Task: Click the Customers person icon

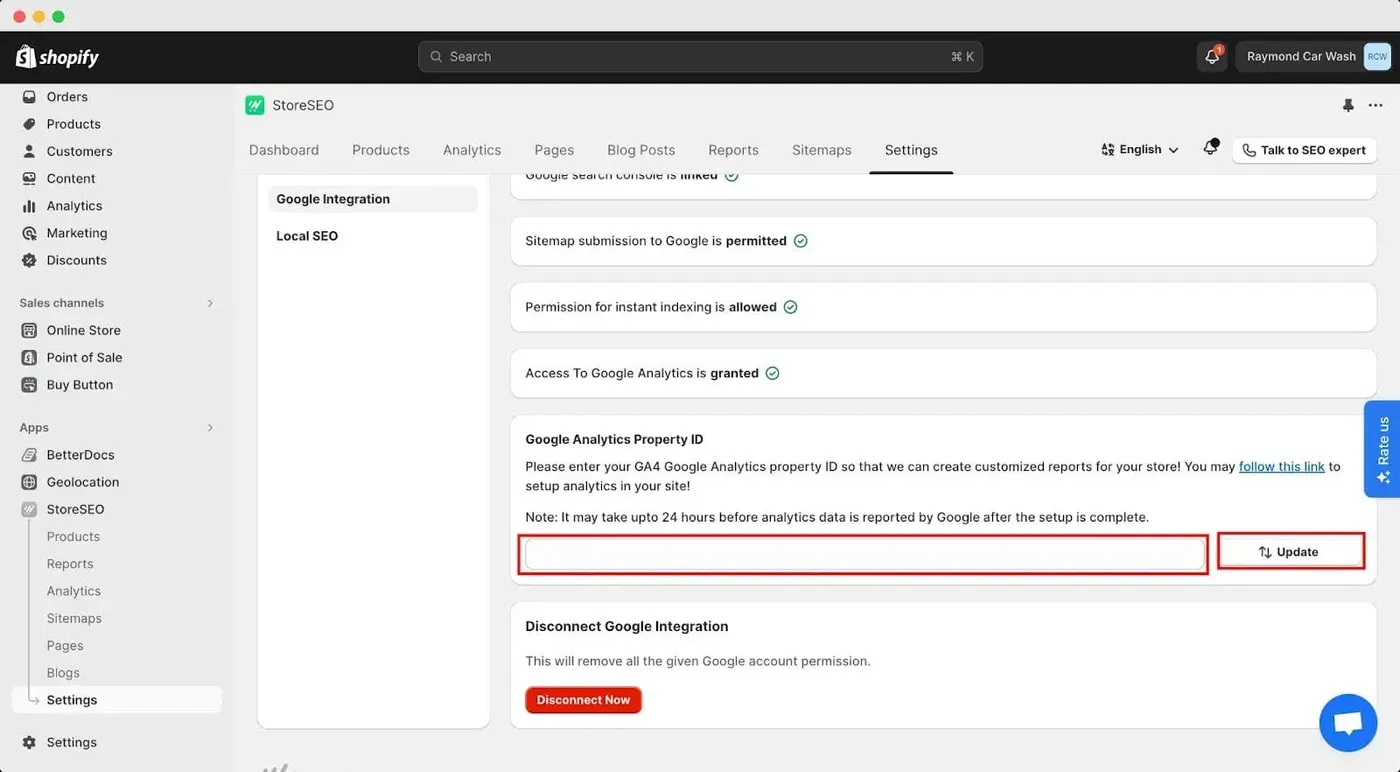Action: [x=29, y=151]
